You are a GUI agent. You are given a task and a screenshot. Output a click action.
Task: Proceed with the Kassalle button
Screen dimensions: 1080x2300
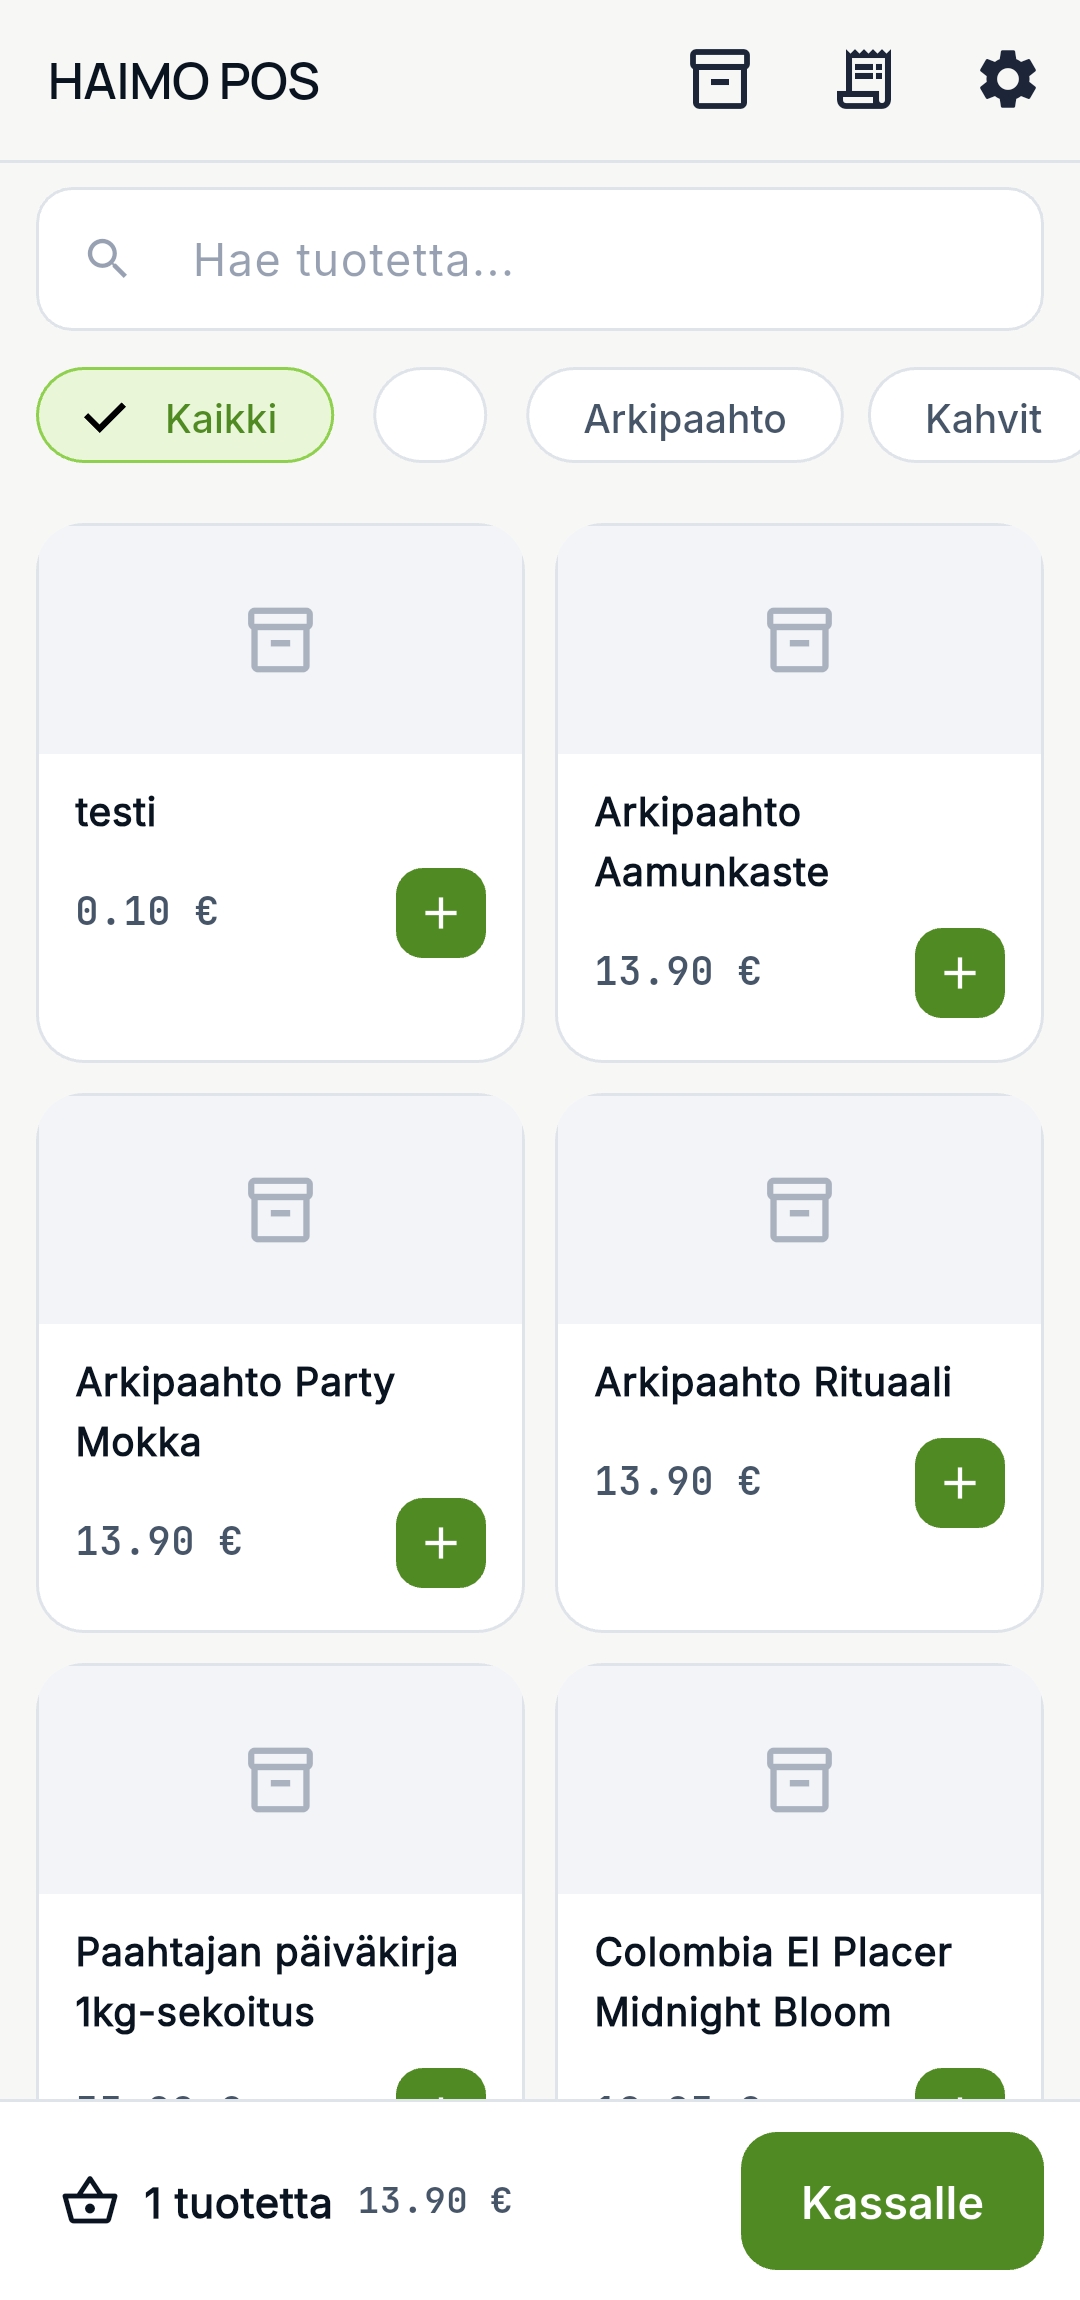point(892,2201)
